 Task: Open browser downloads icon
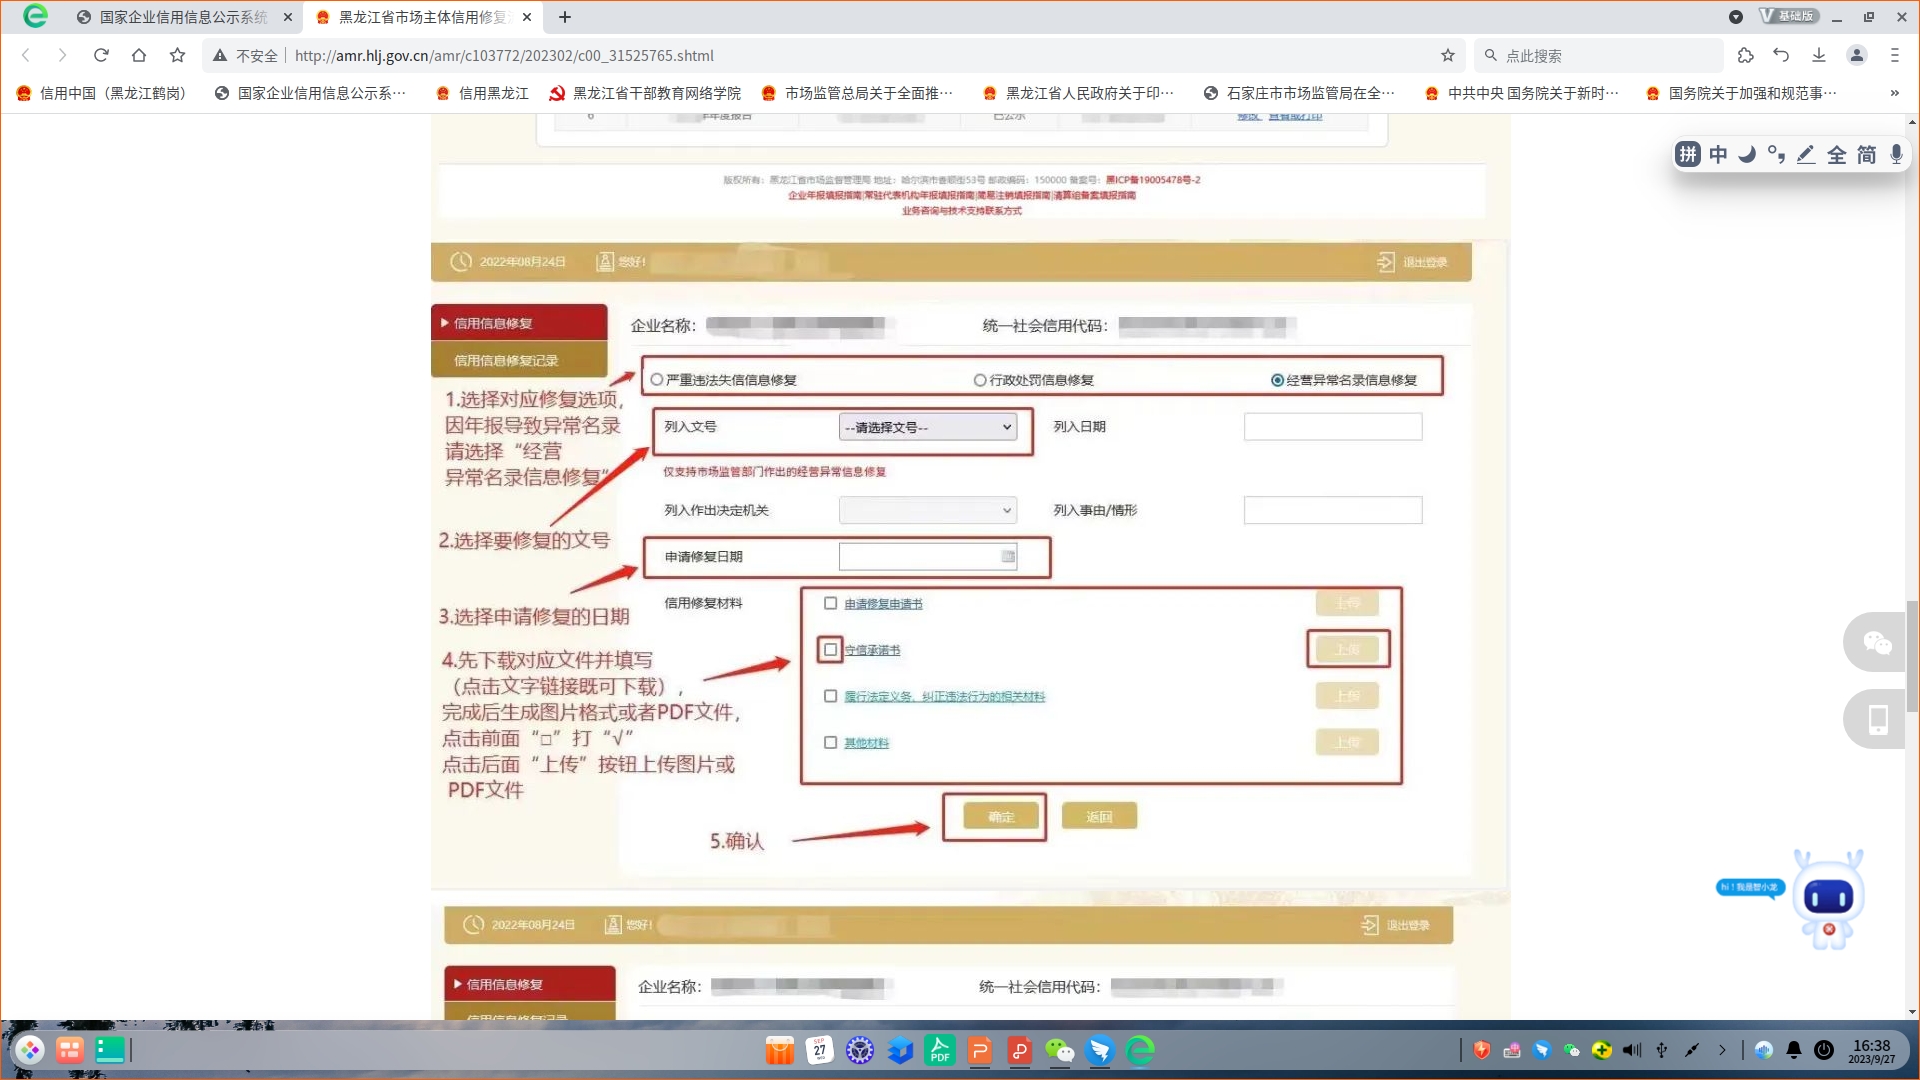coord(1819,56)
